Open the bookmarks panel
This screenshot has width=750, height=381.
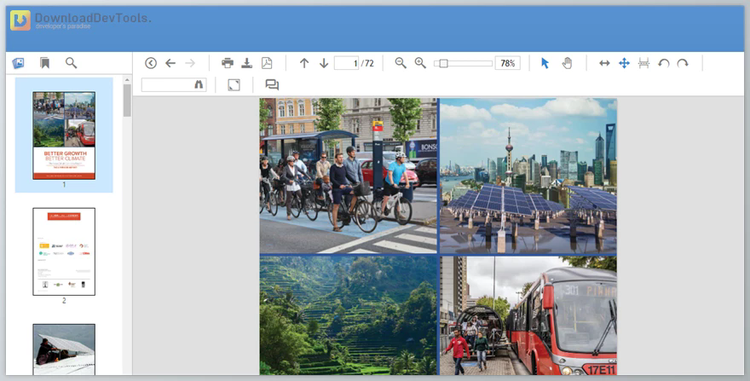[x=44, y=63]
